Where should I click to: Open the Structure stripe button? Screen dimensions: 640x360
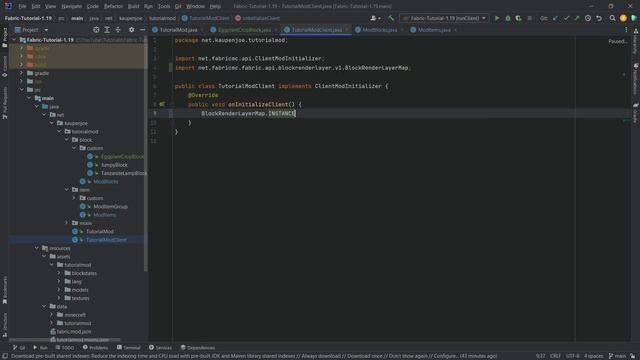[4, 325]
